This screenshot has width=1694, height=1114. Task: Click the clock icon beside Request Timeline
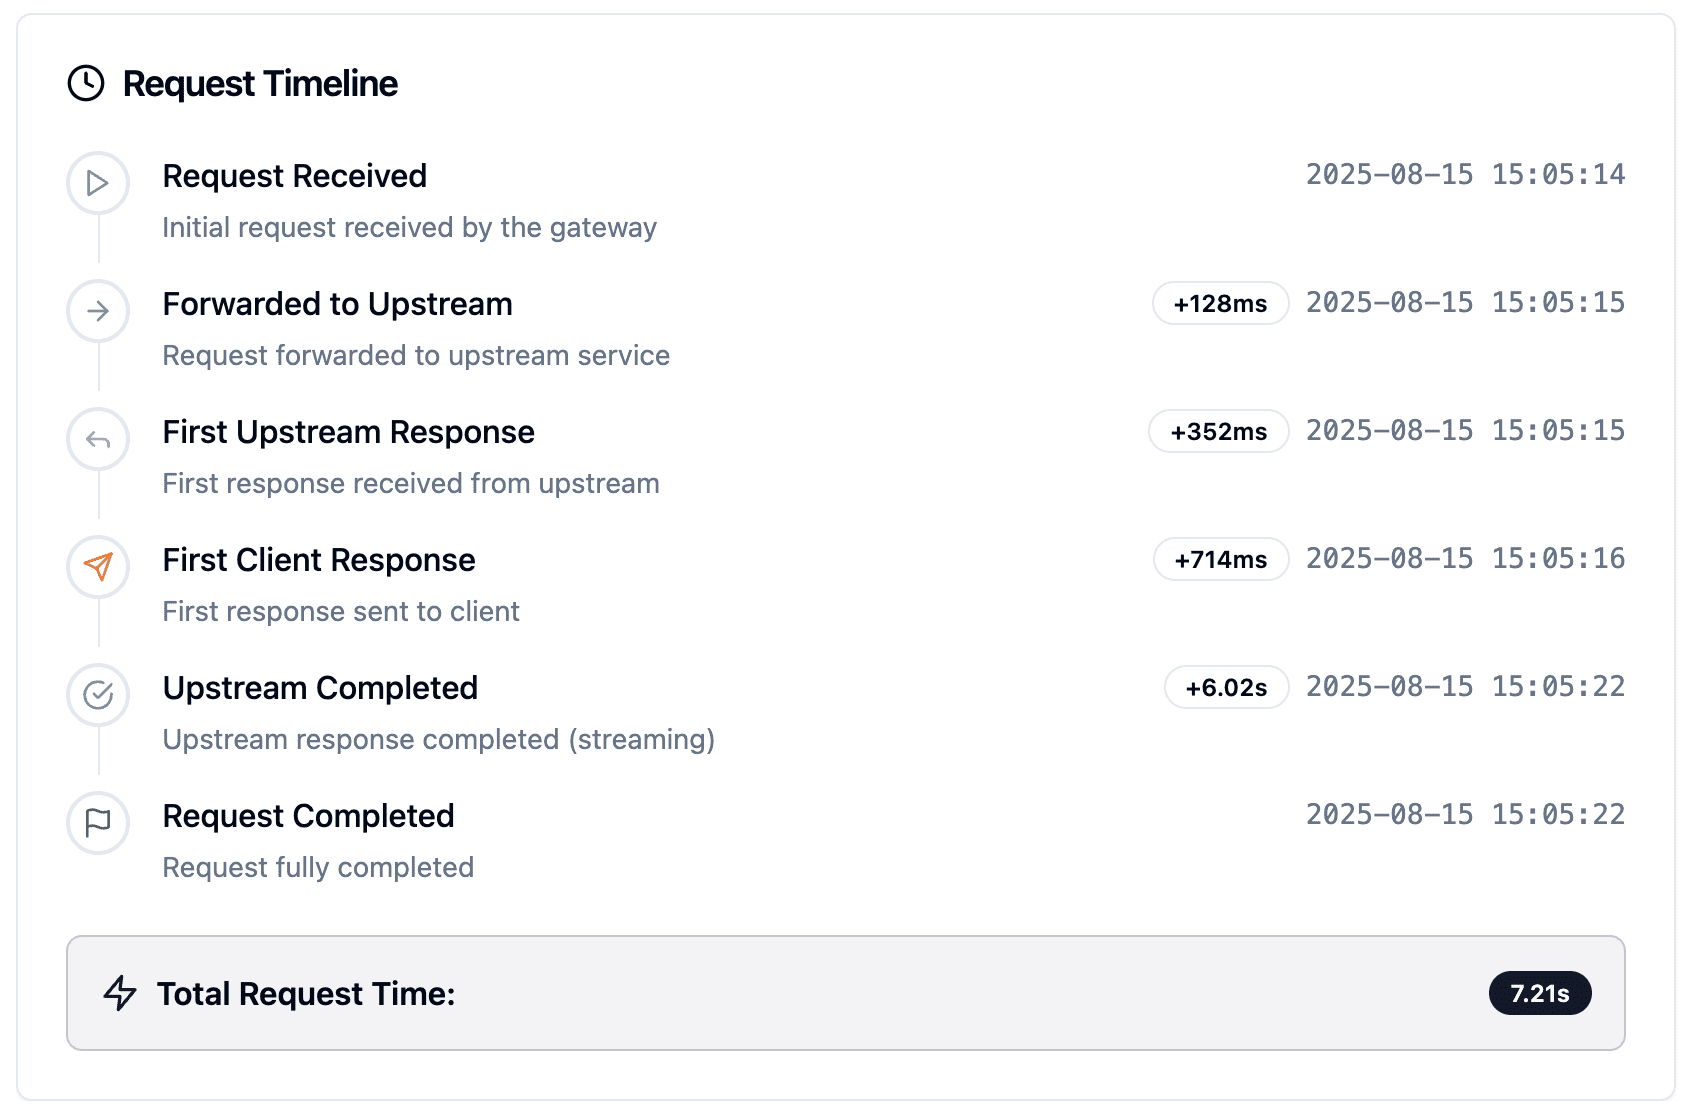(x=86, y=83)
